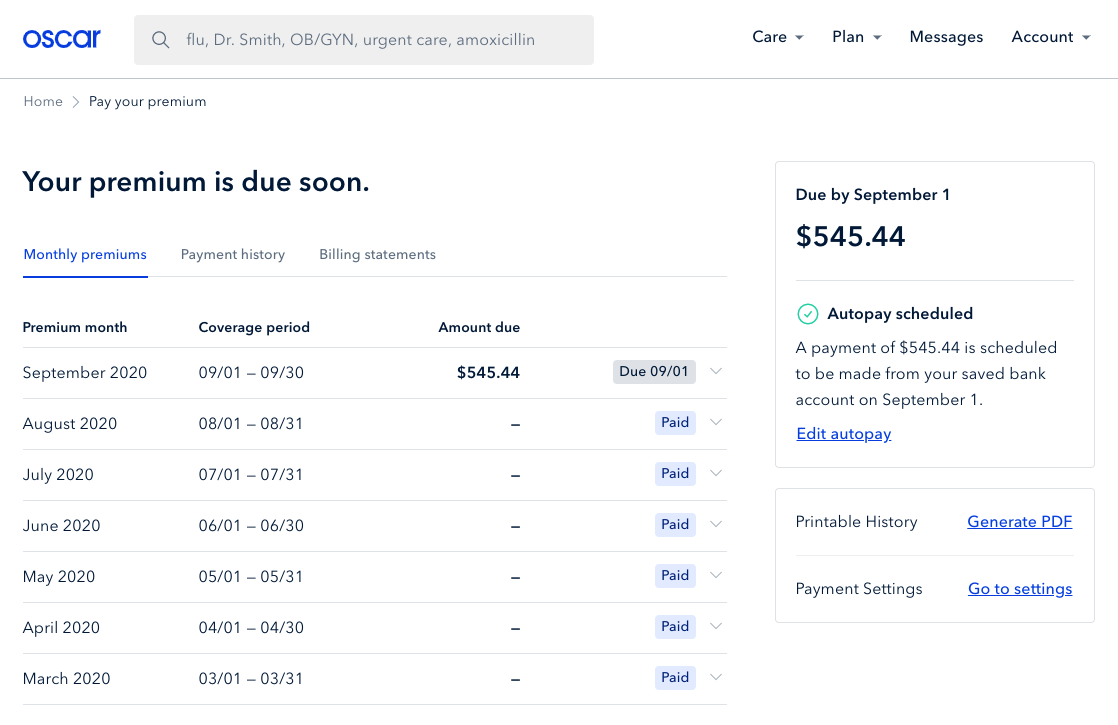Expand the August 2020 premium row
Screen dimensions: 1118x725
point(716,422)
